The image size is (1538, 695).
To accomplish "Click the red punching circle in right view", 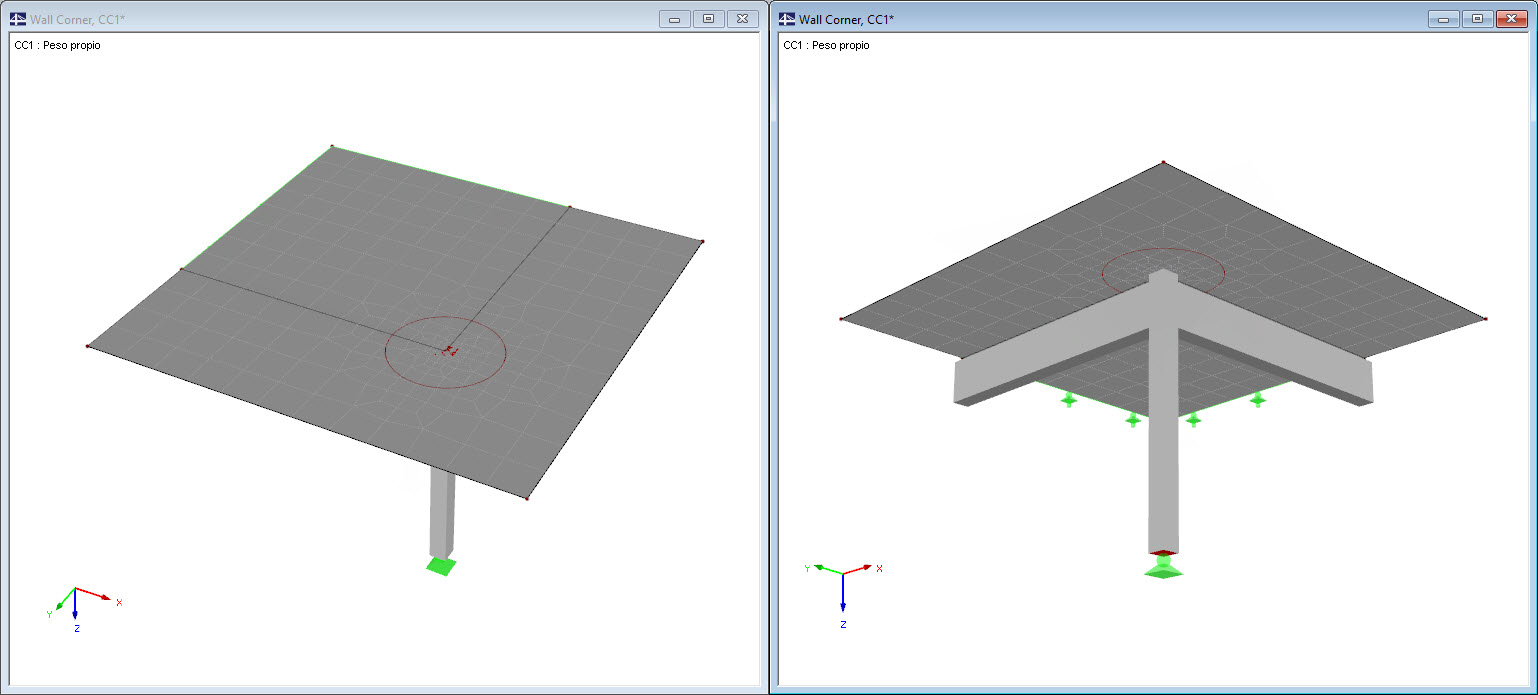I will click(x=1162, y=271).
